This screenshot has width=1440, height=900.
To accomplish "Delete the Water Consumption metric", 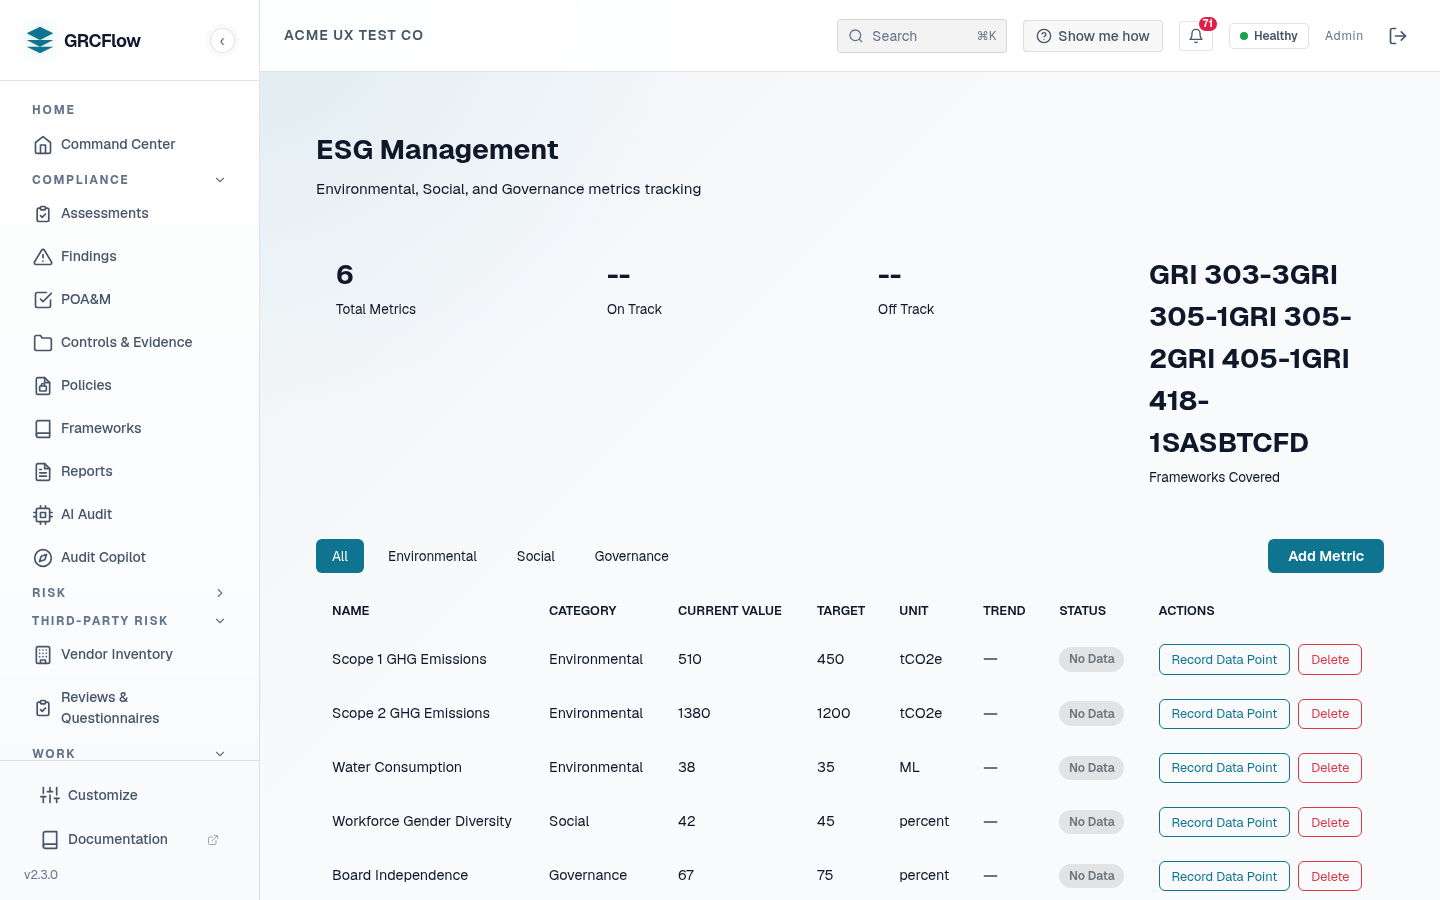I will pyautogui.click(x=1330, y=768).
